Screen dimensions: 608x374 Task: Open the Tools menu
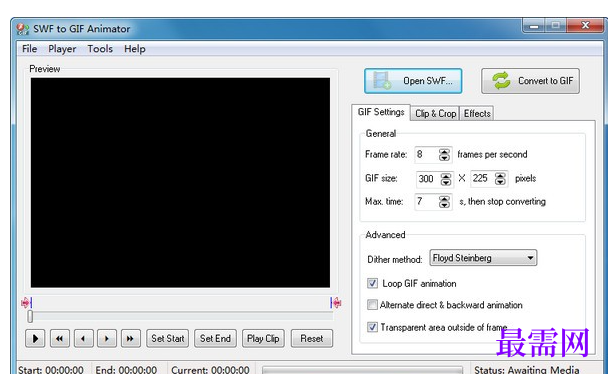point(100,49)
